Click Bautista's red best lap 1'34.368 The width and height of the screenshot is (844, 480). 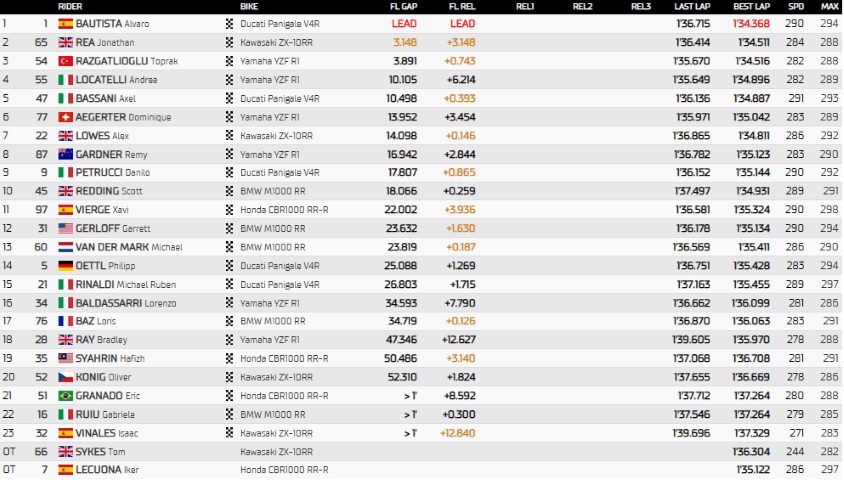coord(751,24)
